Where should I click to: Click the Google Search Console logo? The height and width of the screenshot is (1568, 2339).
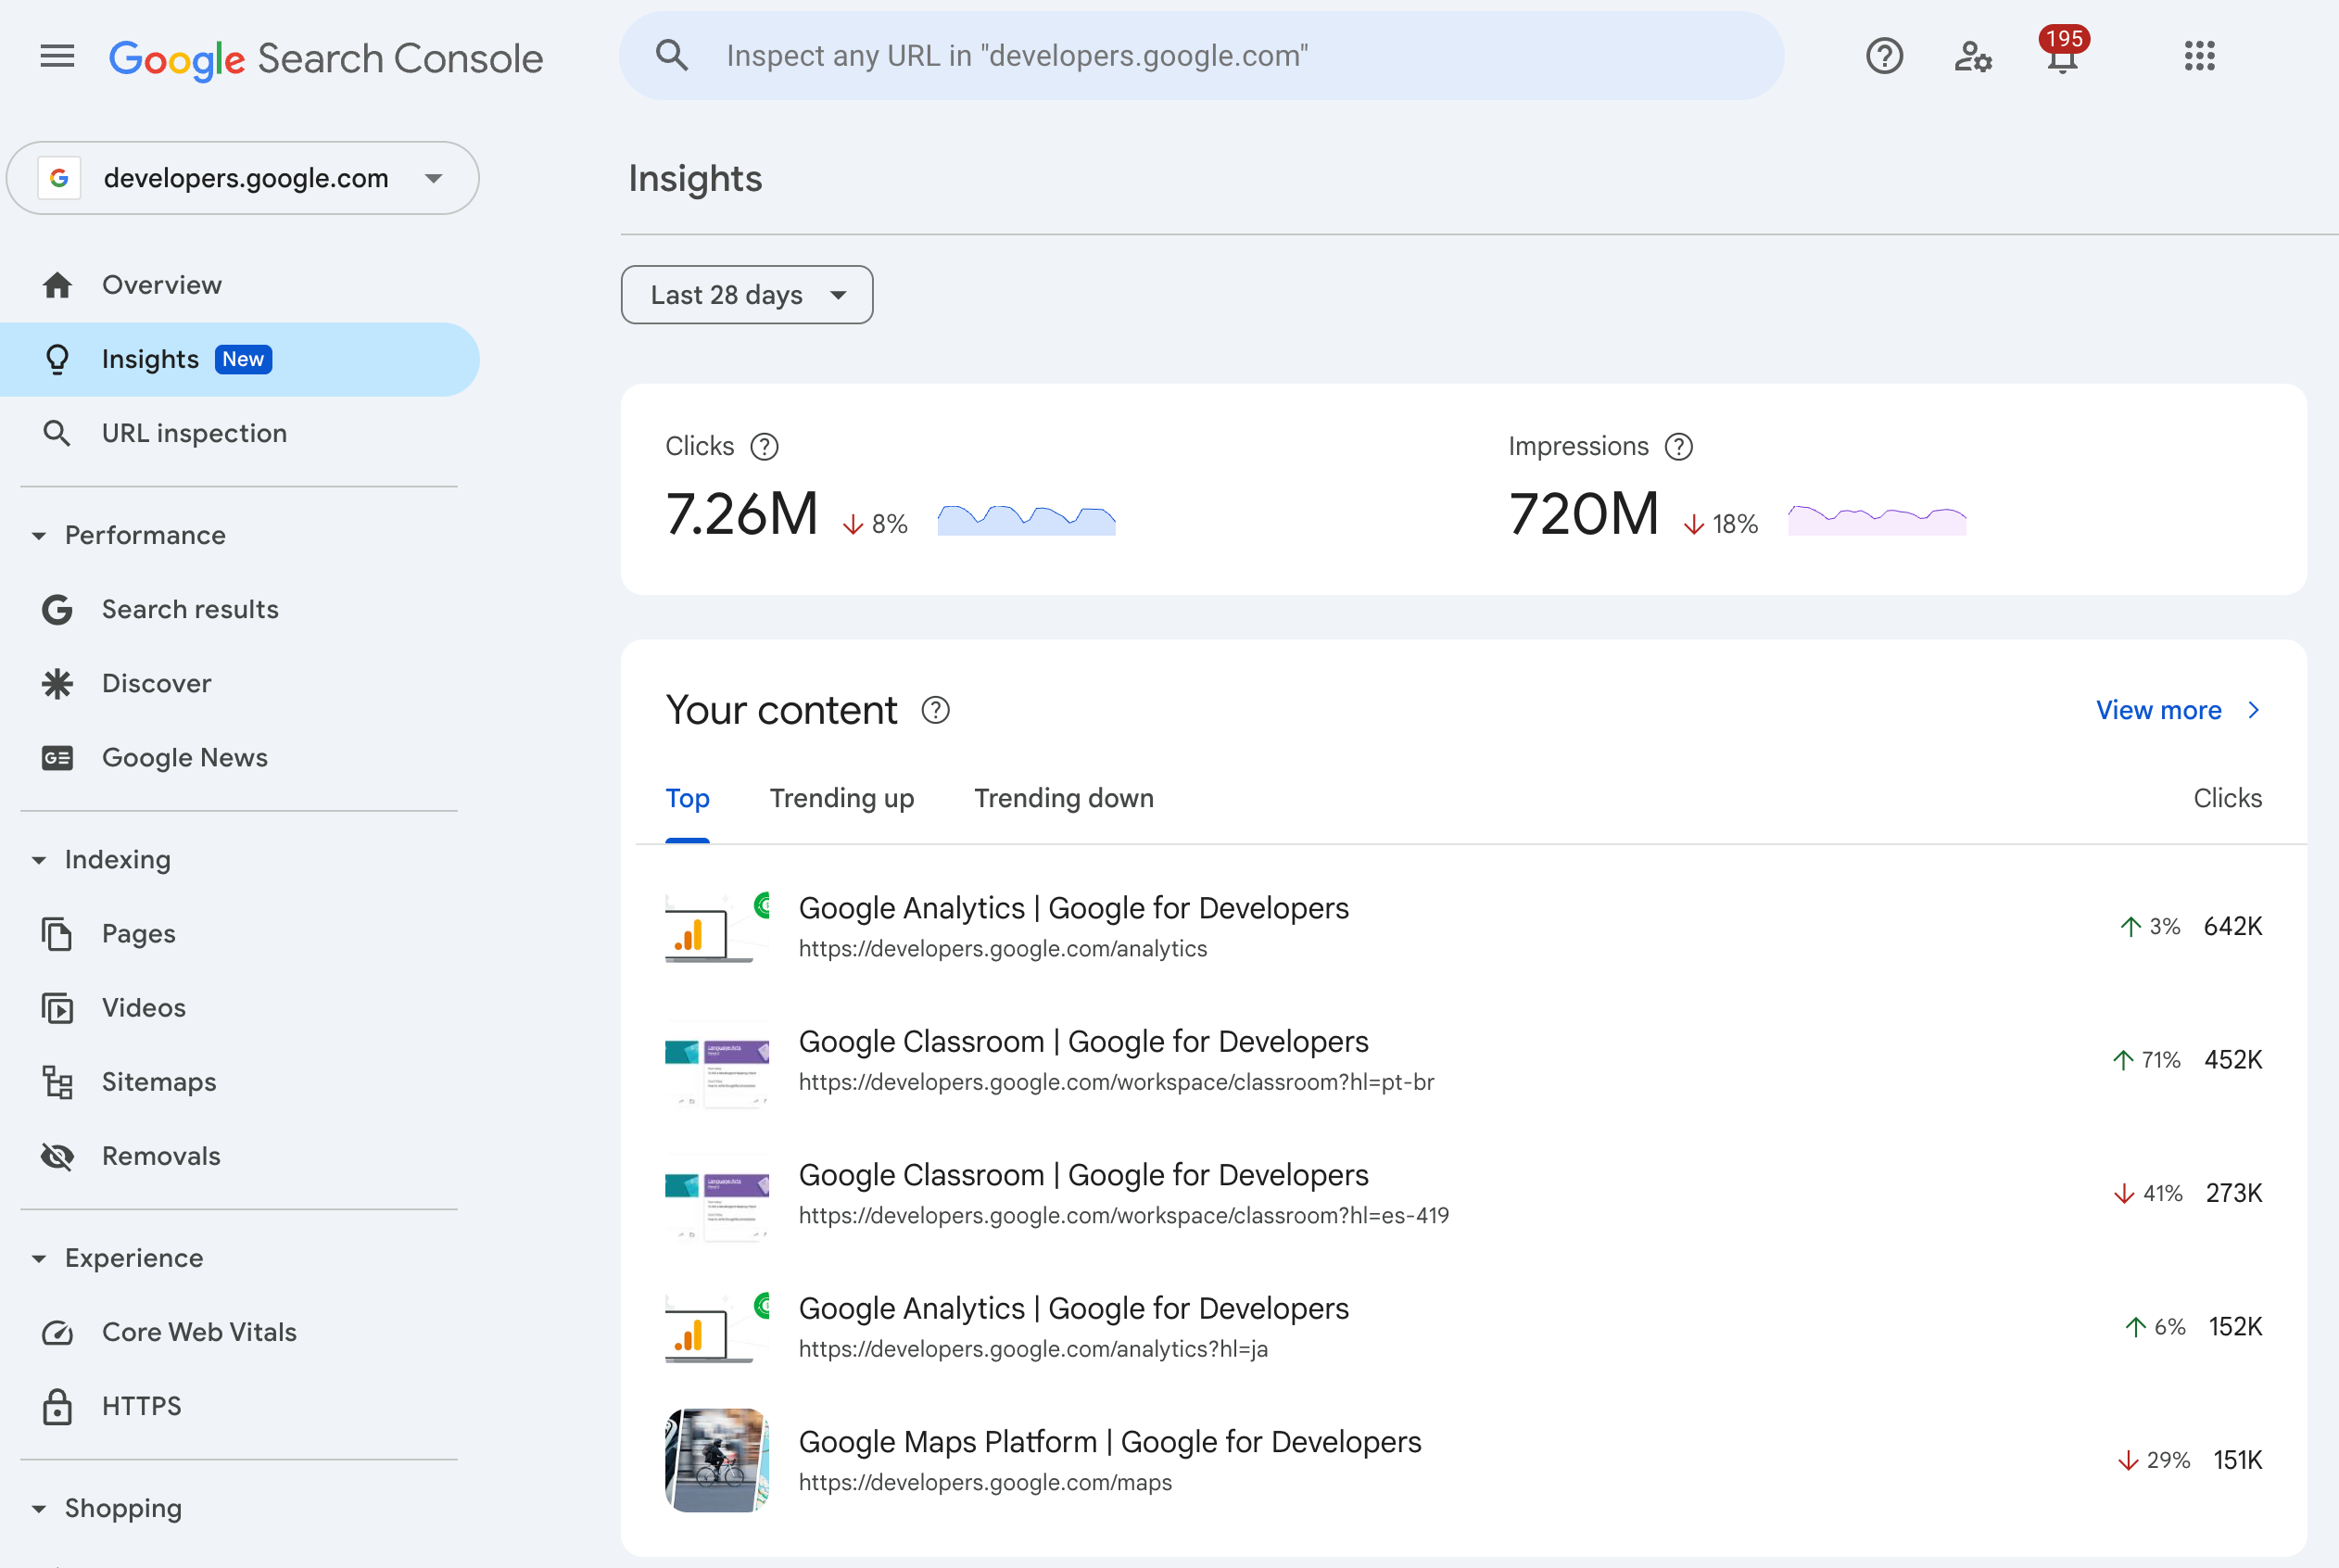click(326, 58)
